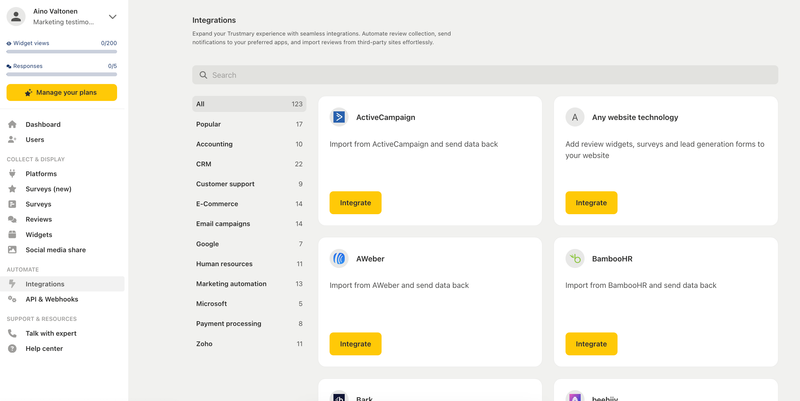This screenshot has height=401, width=800.
Task: Select the CRM category filter
Action: pos(249,164)
